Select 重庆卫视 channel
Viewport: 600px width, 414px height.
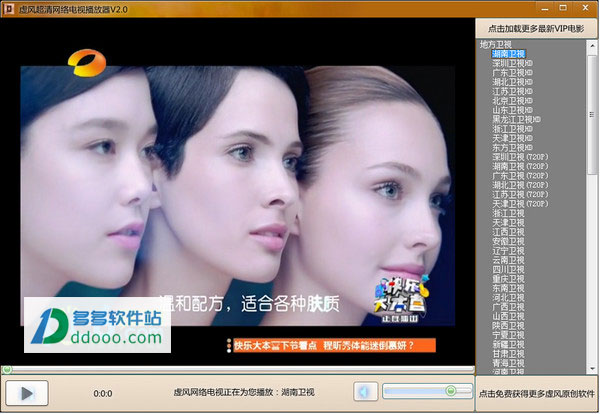click(x=509, y=279)
